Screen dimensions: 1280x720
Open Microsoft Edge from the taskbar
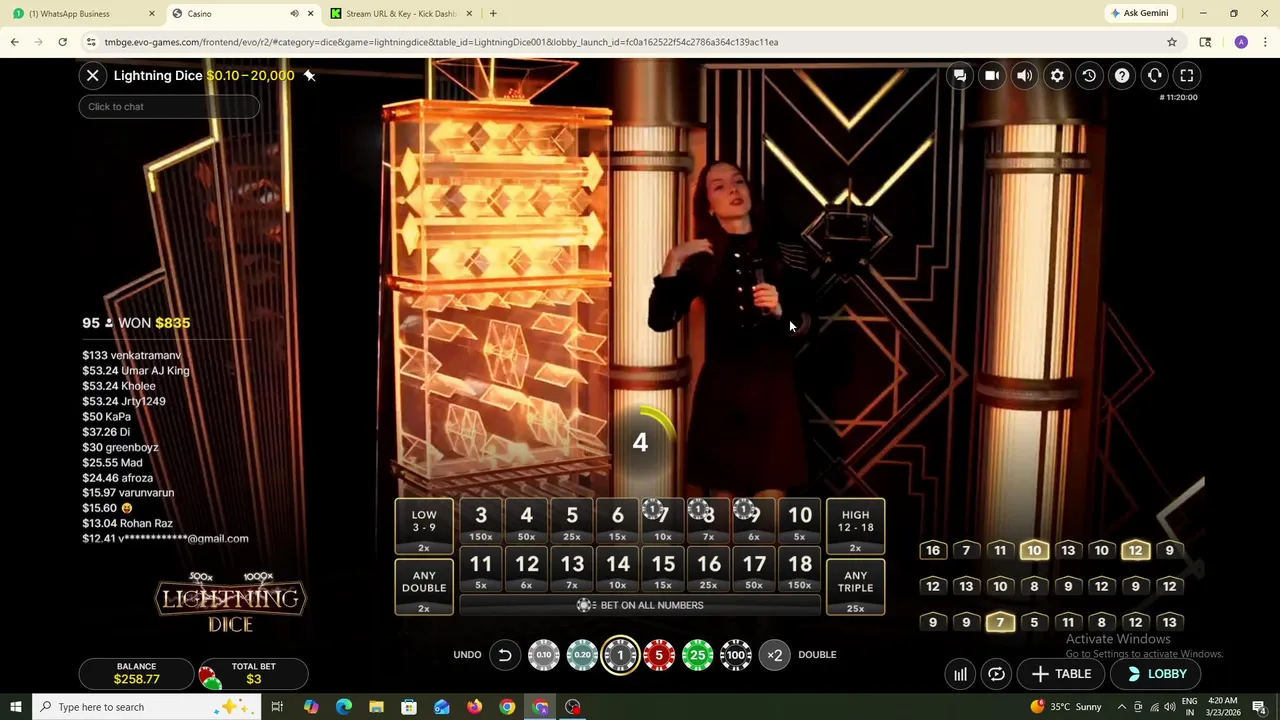point(344,707)
